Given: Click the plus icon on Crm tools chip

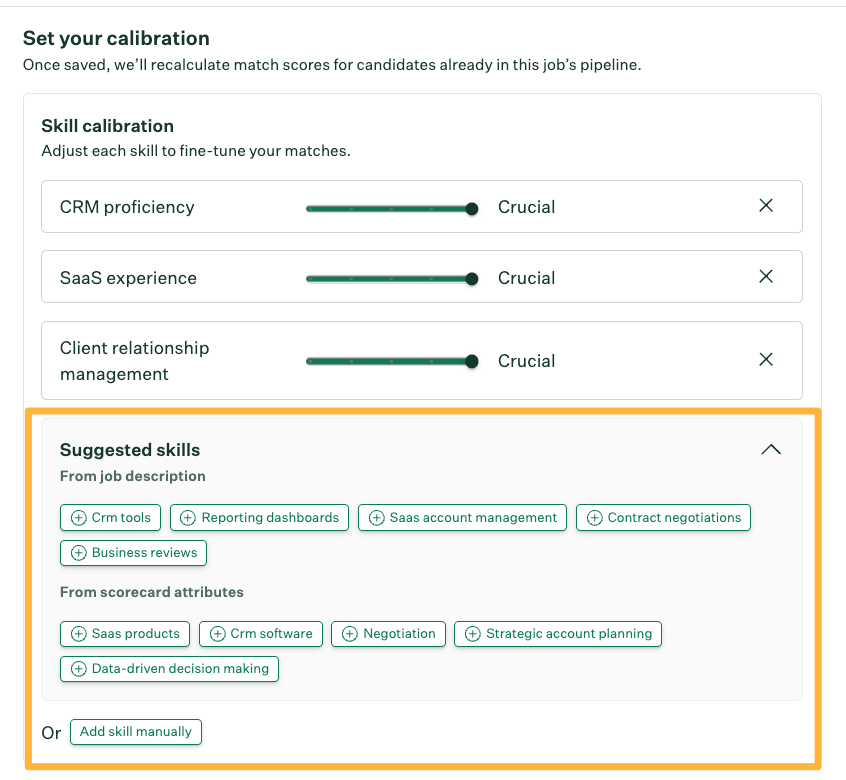Looking at the screenshot, I should click(79, 517).
